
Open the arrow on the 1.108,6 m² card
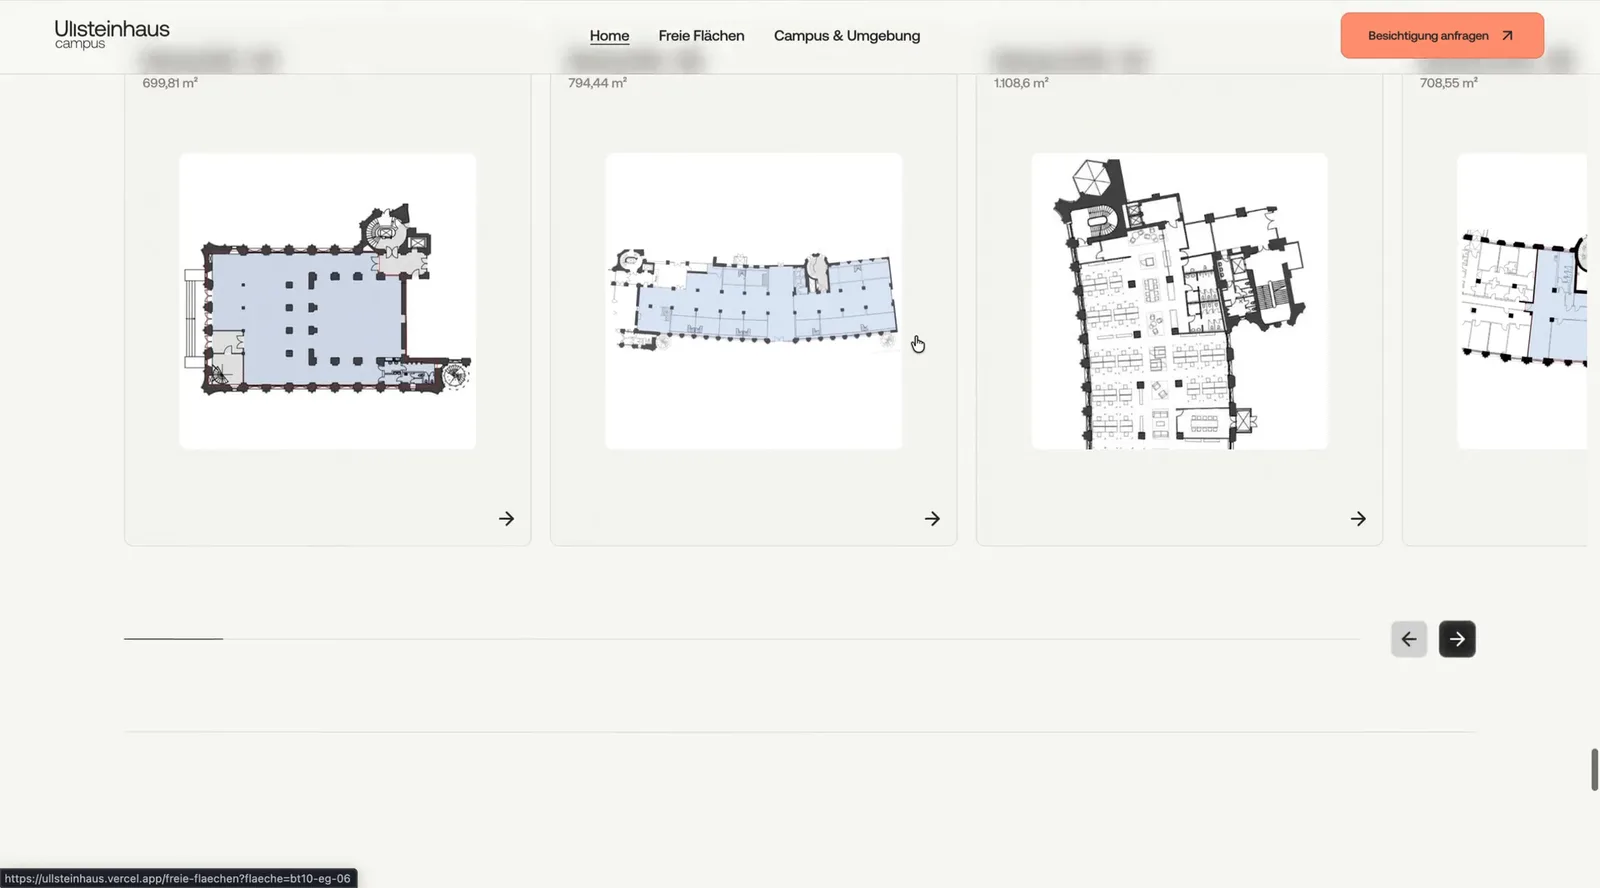click(x=1358, y=519)
